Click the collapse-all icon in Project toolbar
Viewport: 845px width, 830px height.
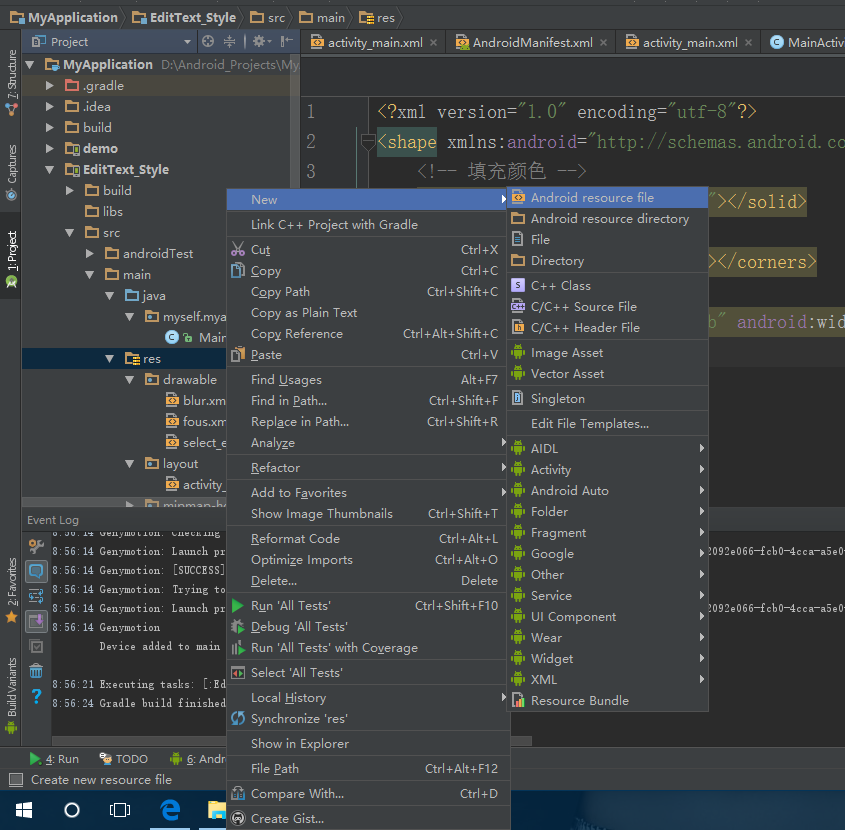[228, 41]
